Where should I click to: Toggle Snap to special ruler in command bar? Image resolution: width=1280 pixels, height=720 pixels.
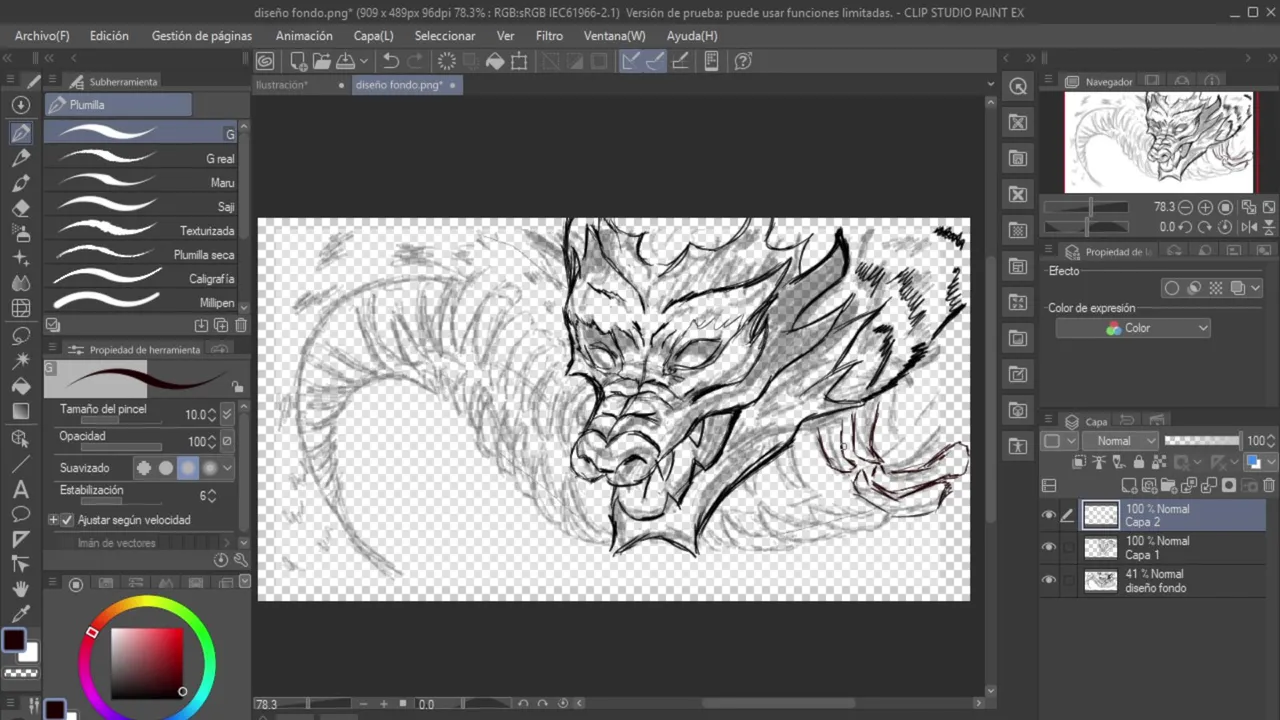(654, 61)
